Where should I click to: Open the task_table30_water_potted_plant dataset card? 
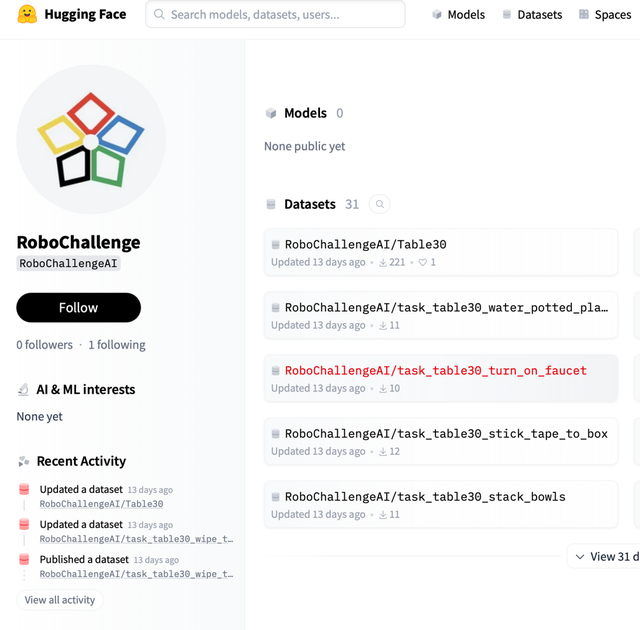446,308
